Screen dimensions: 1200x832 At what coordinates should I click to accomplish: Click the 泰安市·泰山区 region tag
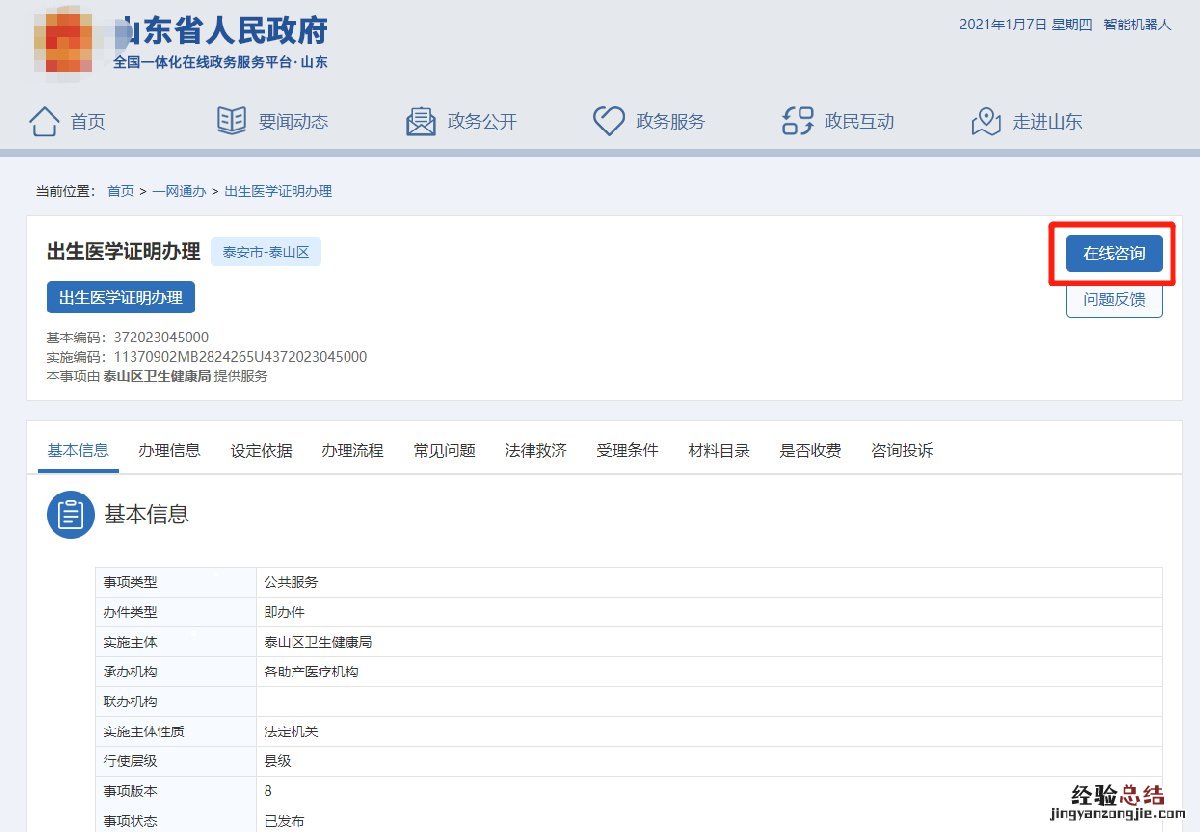pos(266,252)
